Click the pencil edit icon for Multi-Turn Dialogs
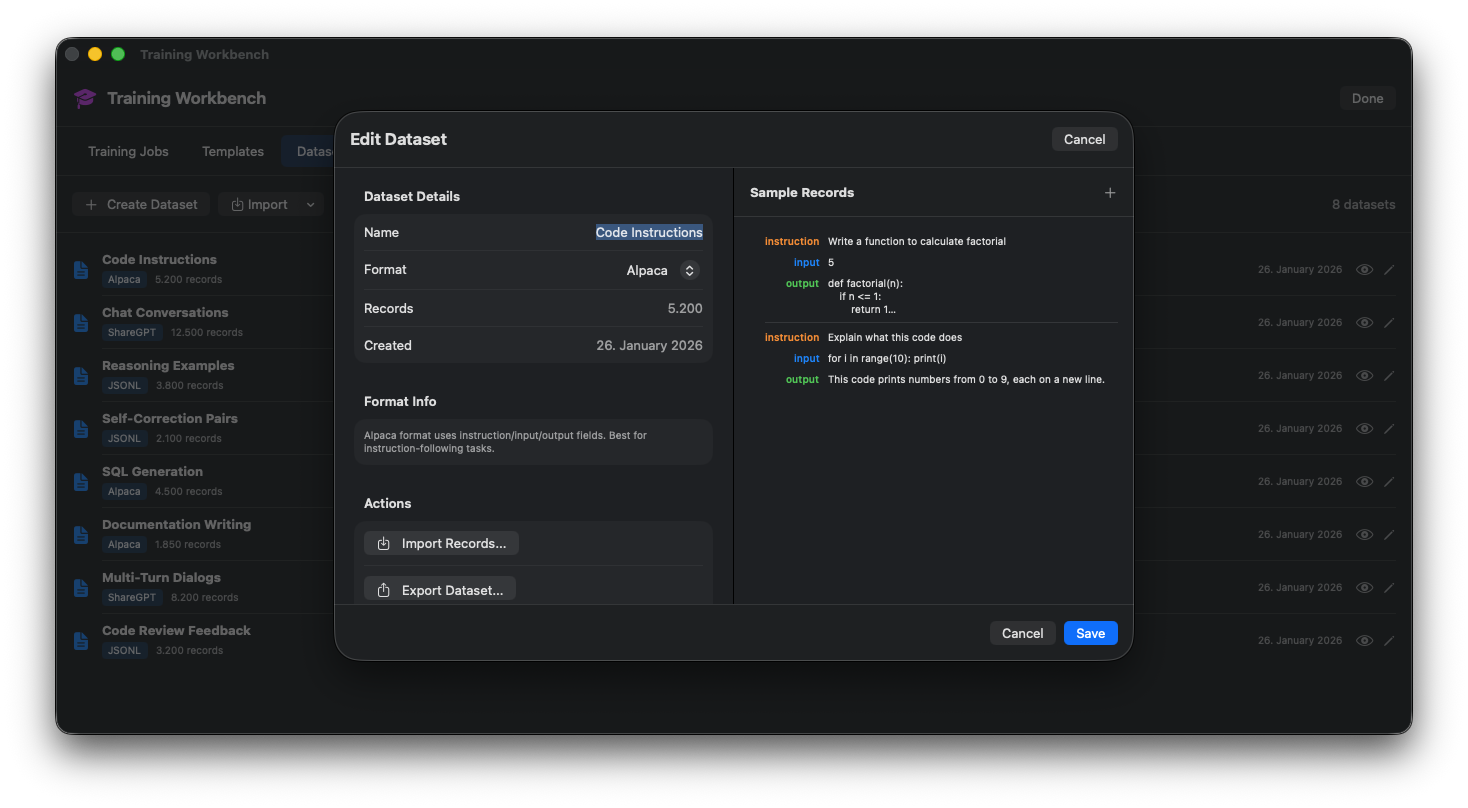The image size is (1468, 808). tap(1389, 588)
